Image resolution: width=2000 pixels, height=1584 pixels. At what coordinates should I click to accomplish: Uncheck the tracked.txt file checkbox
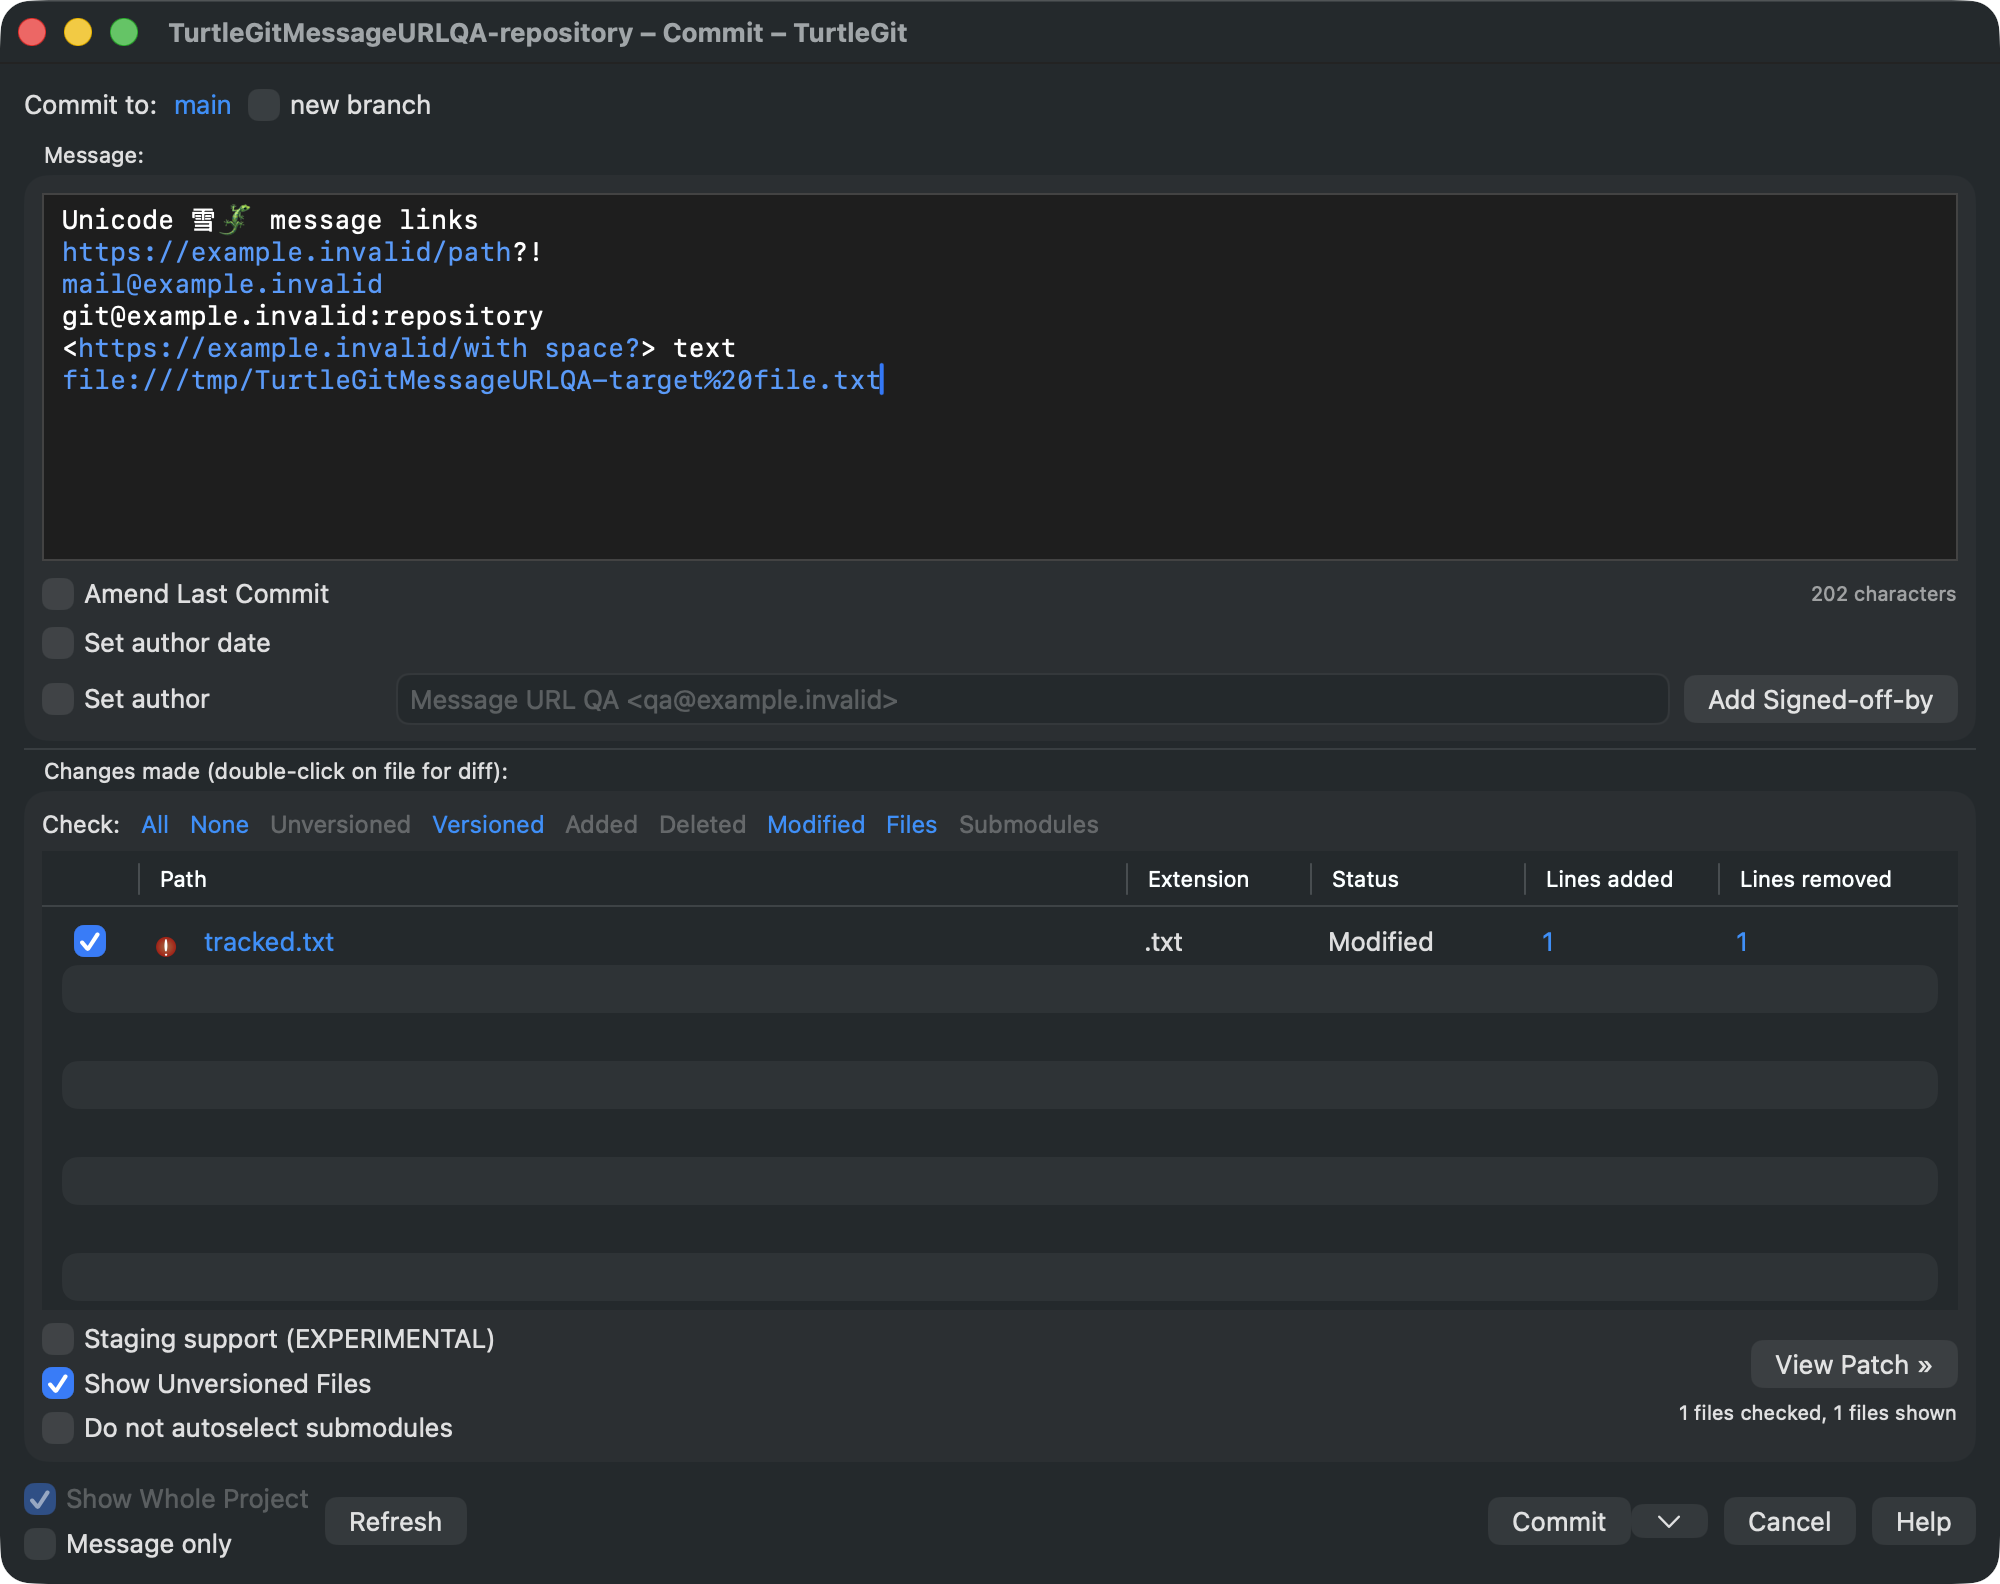(90, 941)
